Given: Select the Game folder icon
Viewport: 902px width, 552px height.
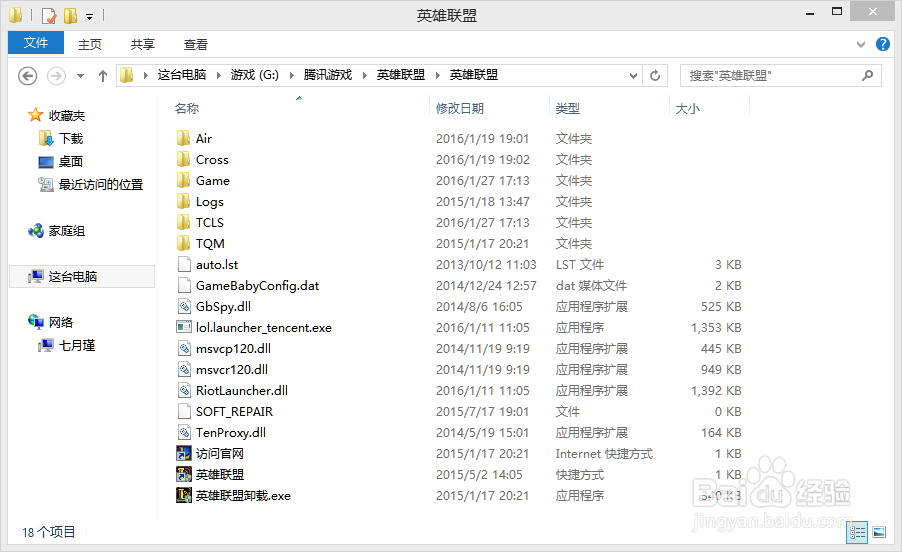Looking at the screenshot, I should 184,181.
